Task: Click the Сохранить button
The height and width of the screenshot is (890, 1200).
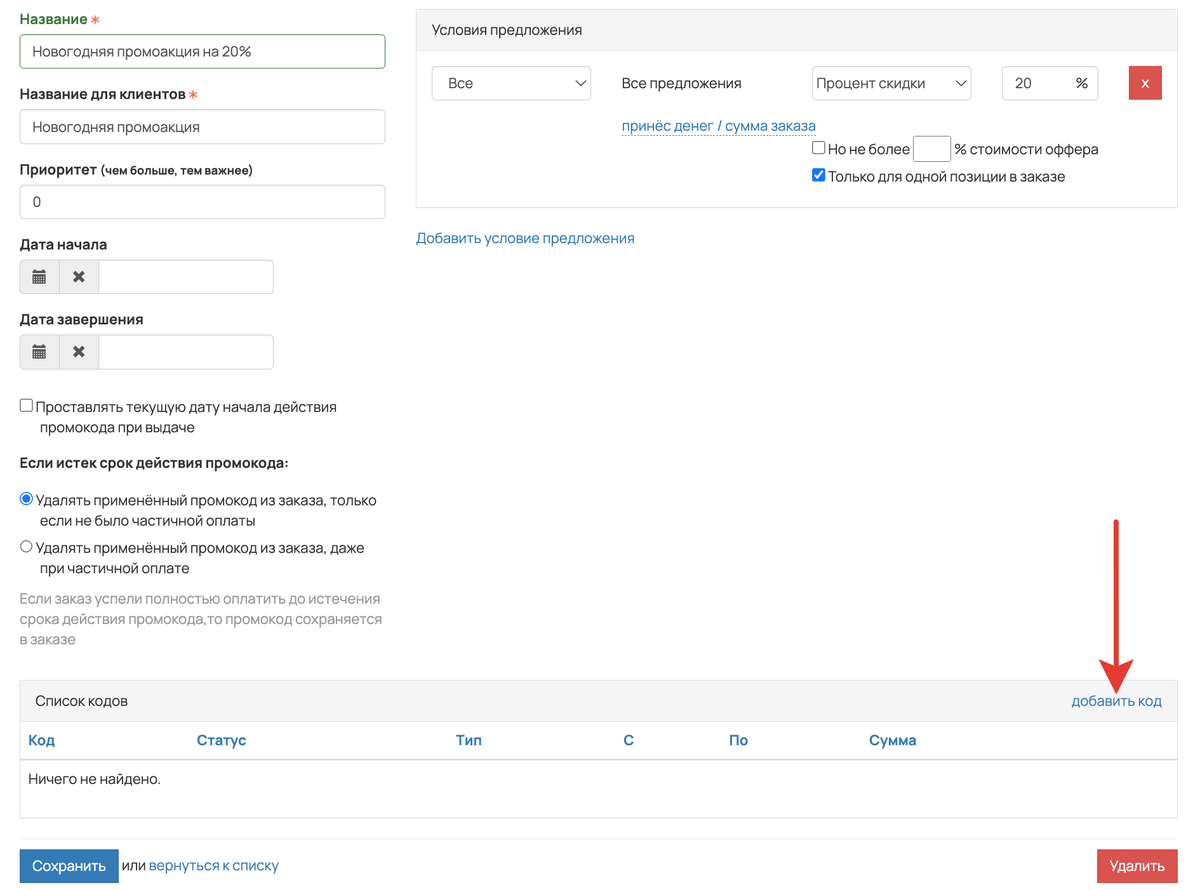Action: 69,866
